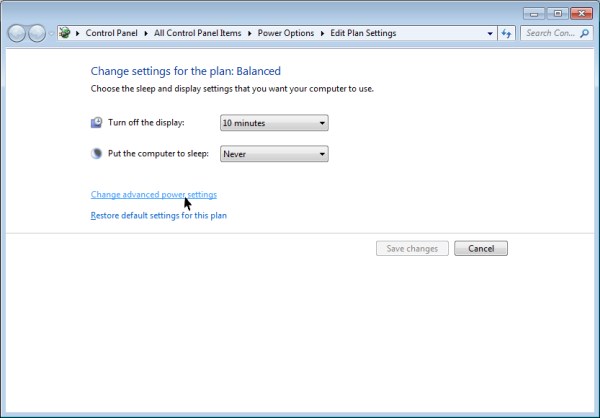Open address bar history dropdown
The image size is (600, 418).
(x=490, y=33)
